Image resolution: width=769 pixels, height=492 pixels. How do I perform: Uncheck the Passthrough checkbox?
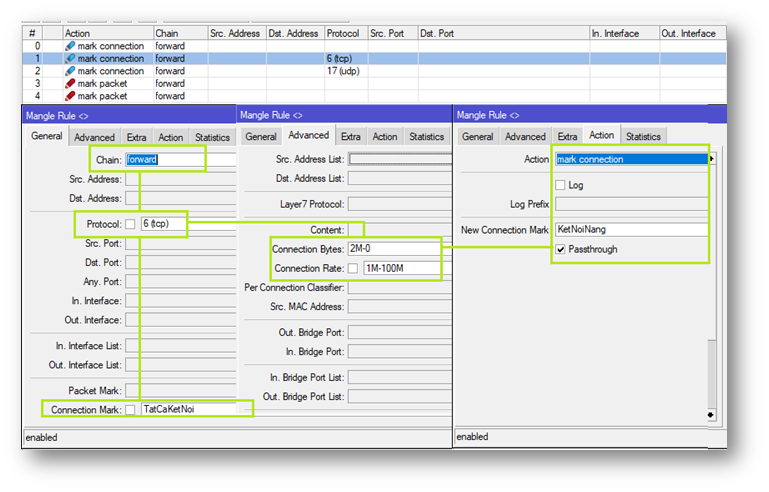point(560,249)
